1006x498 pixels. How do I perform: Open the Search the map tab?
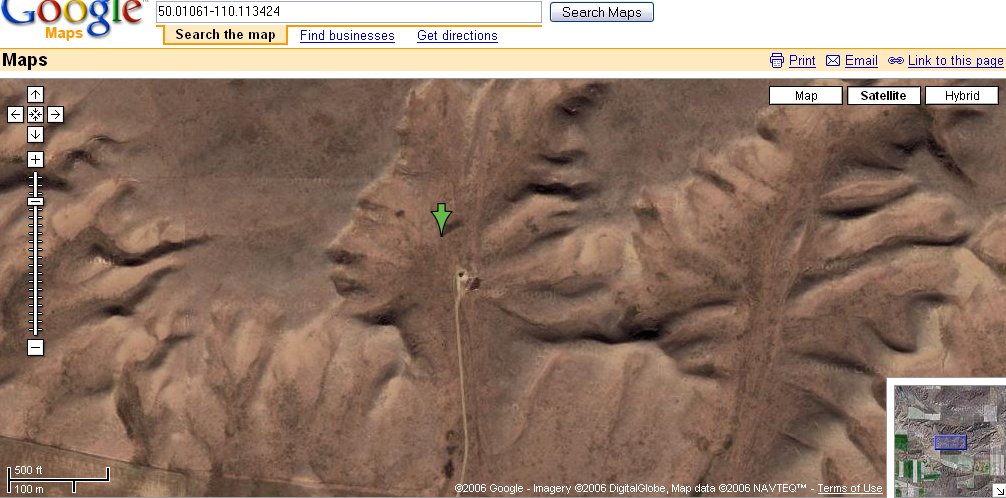click(x=225, y=35)
